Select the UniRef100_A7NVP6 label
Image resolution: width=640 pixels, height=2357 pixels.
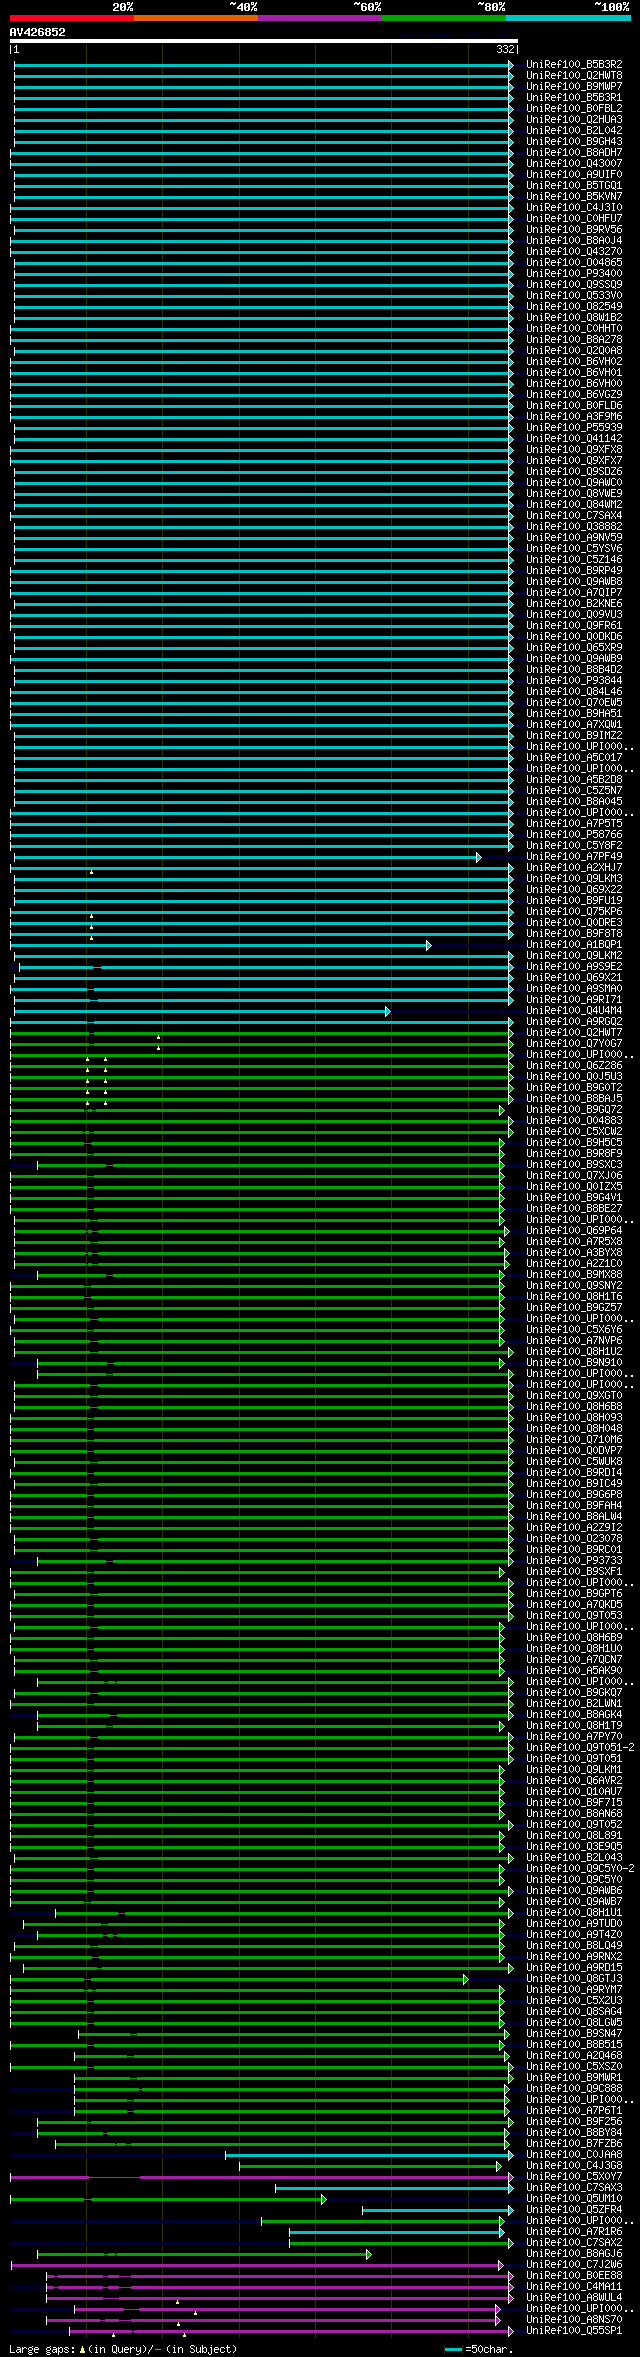coord(574,1341)
